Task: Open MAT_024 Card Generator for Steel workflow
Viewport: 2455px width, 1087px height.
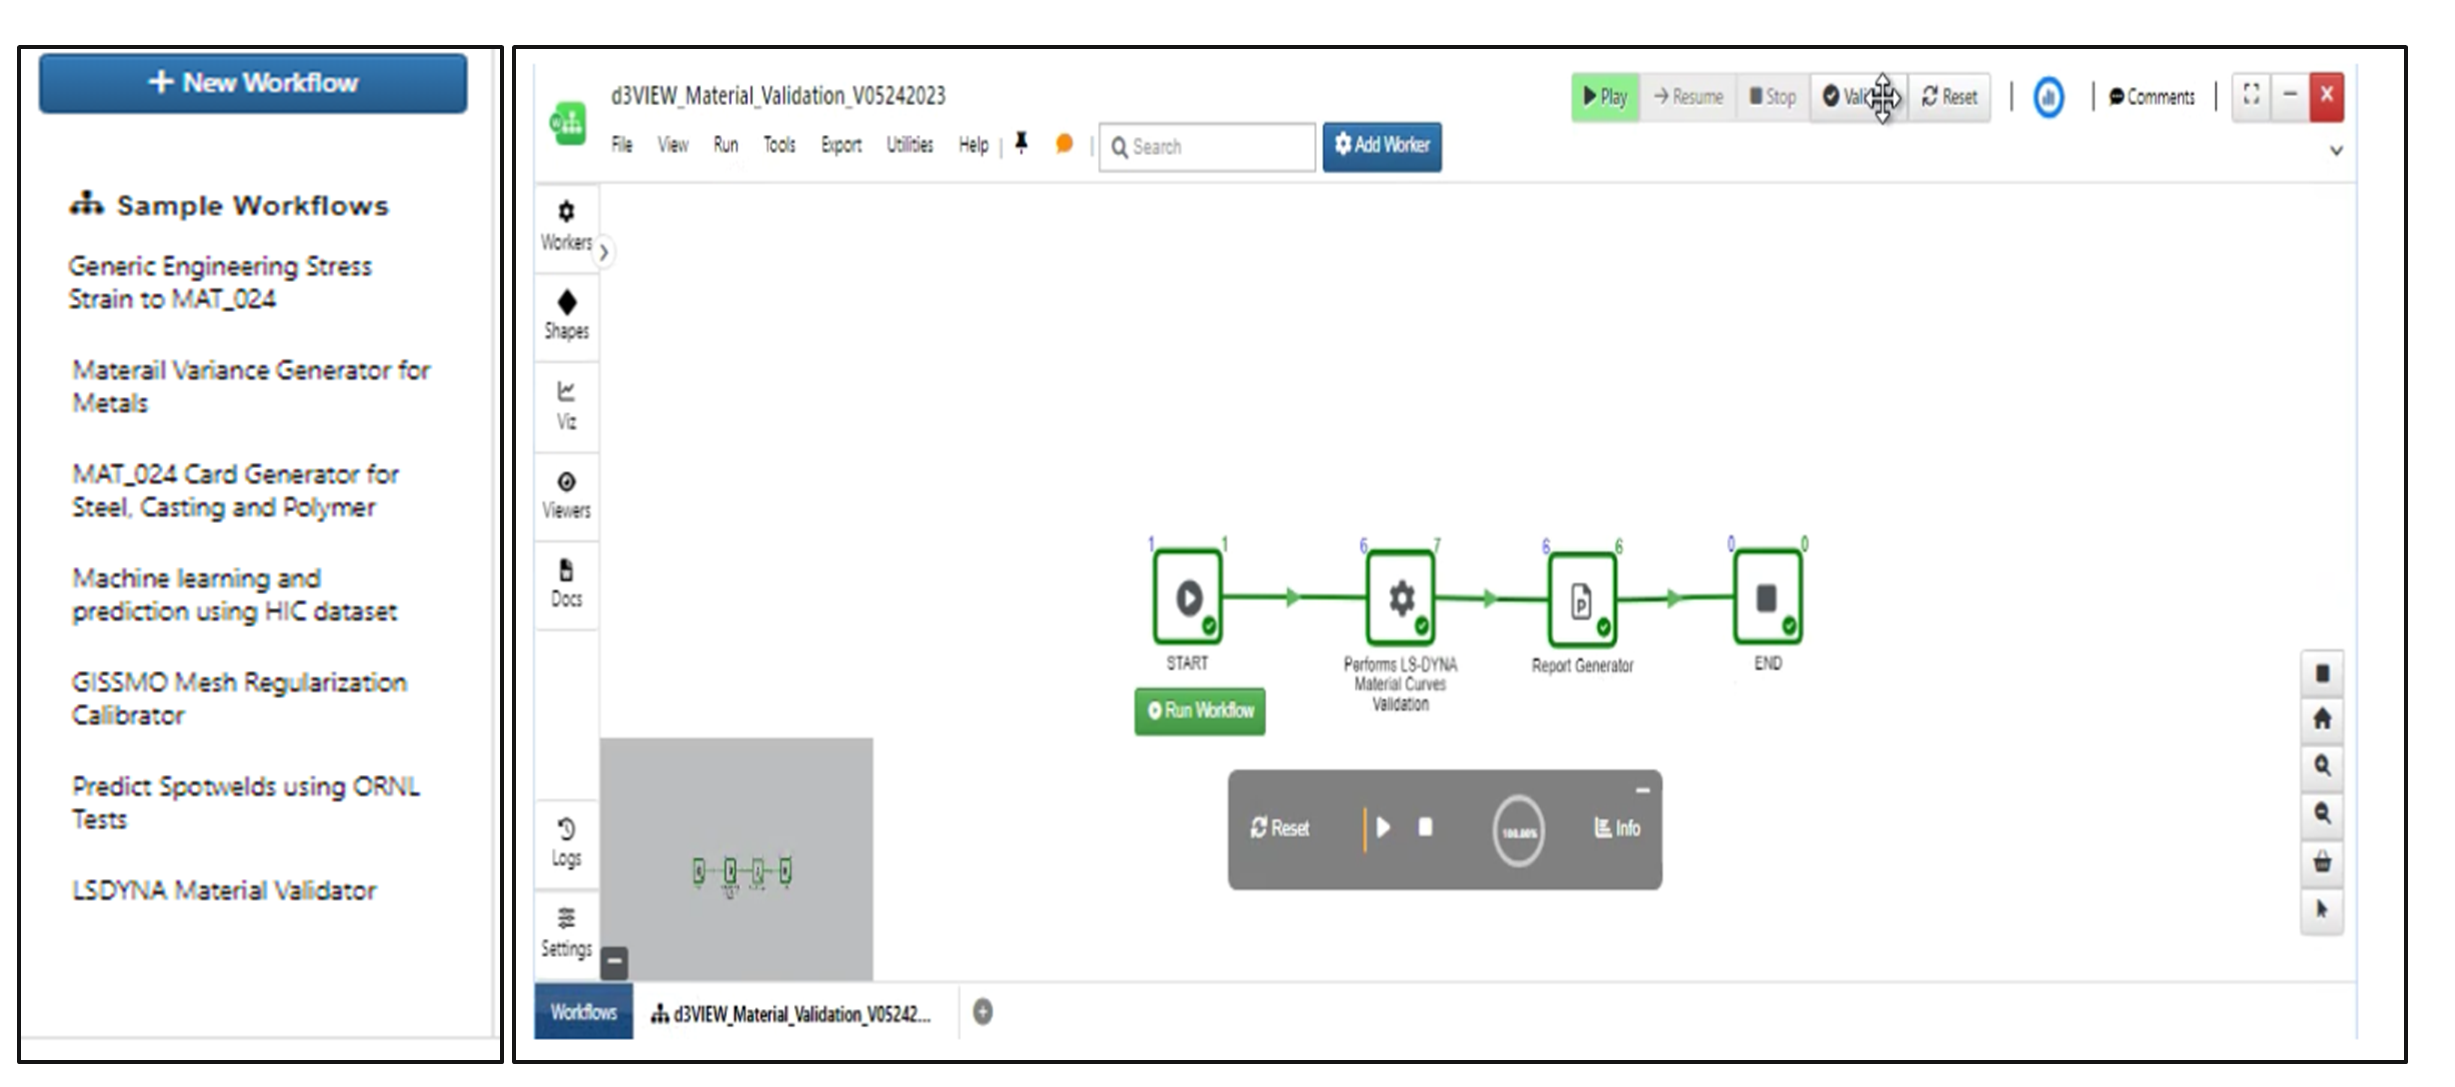Action: (x=235, y=491)
